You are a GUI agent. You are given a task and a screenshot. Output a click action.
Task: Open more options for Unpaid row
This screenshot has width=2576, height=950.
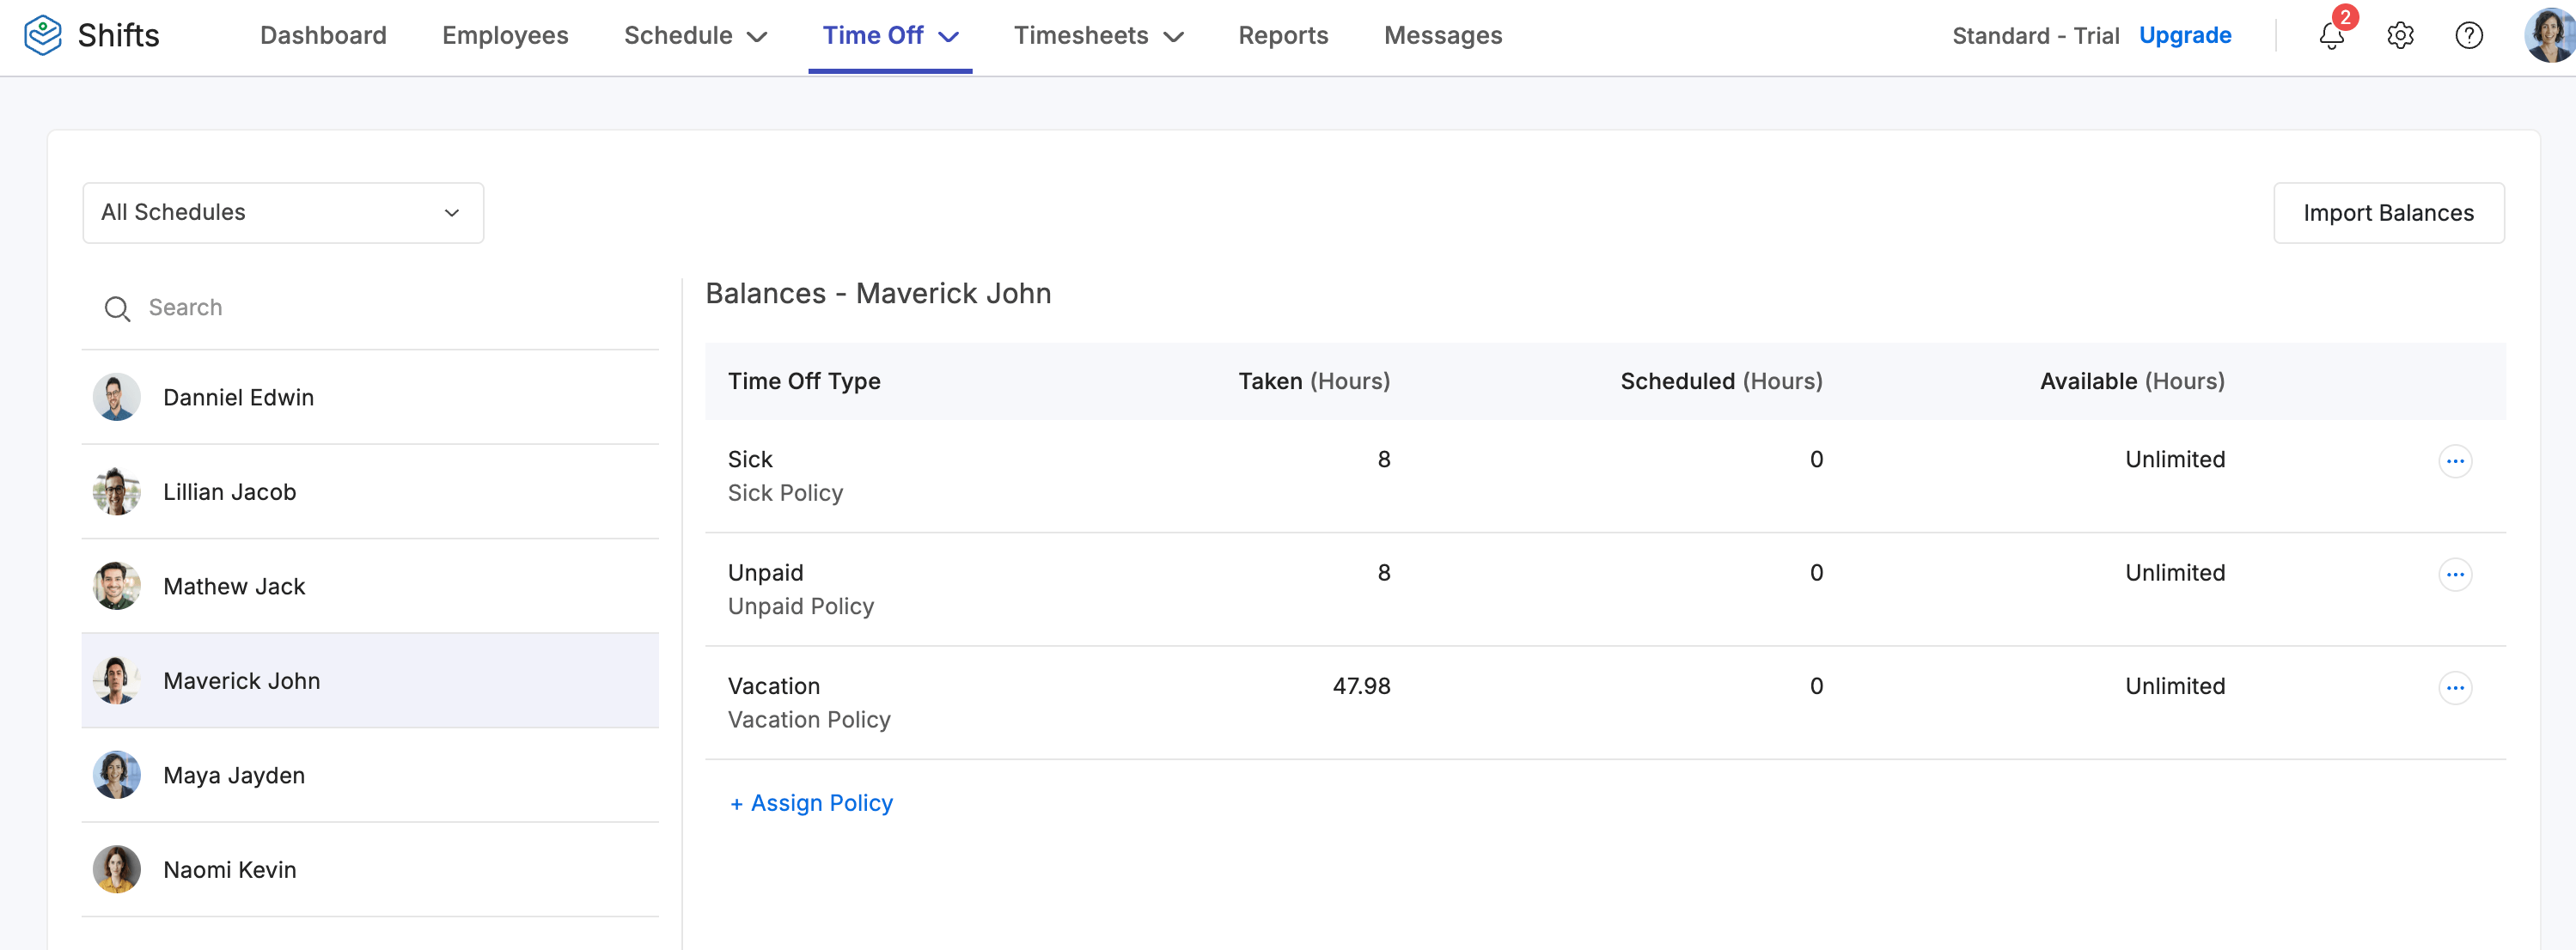(2454, 574)
